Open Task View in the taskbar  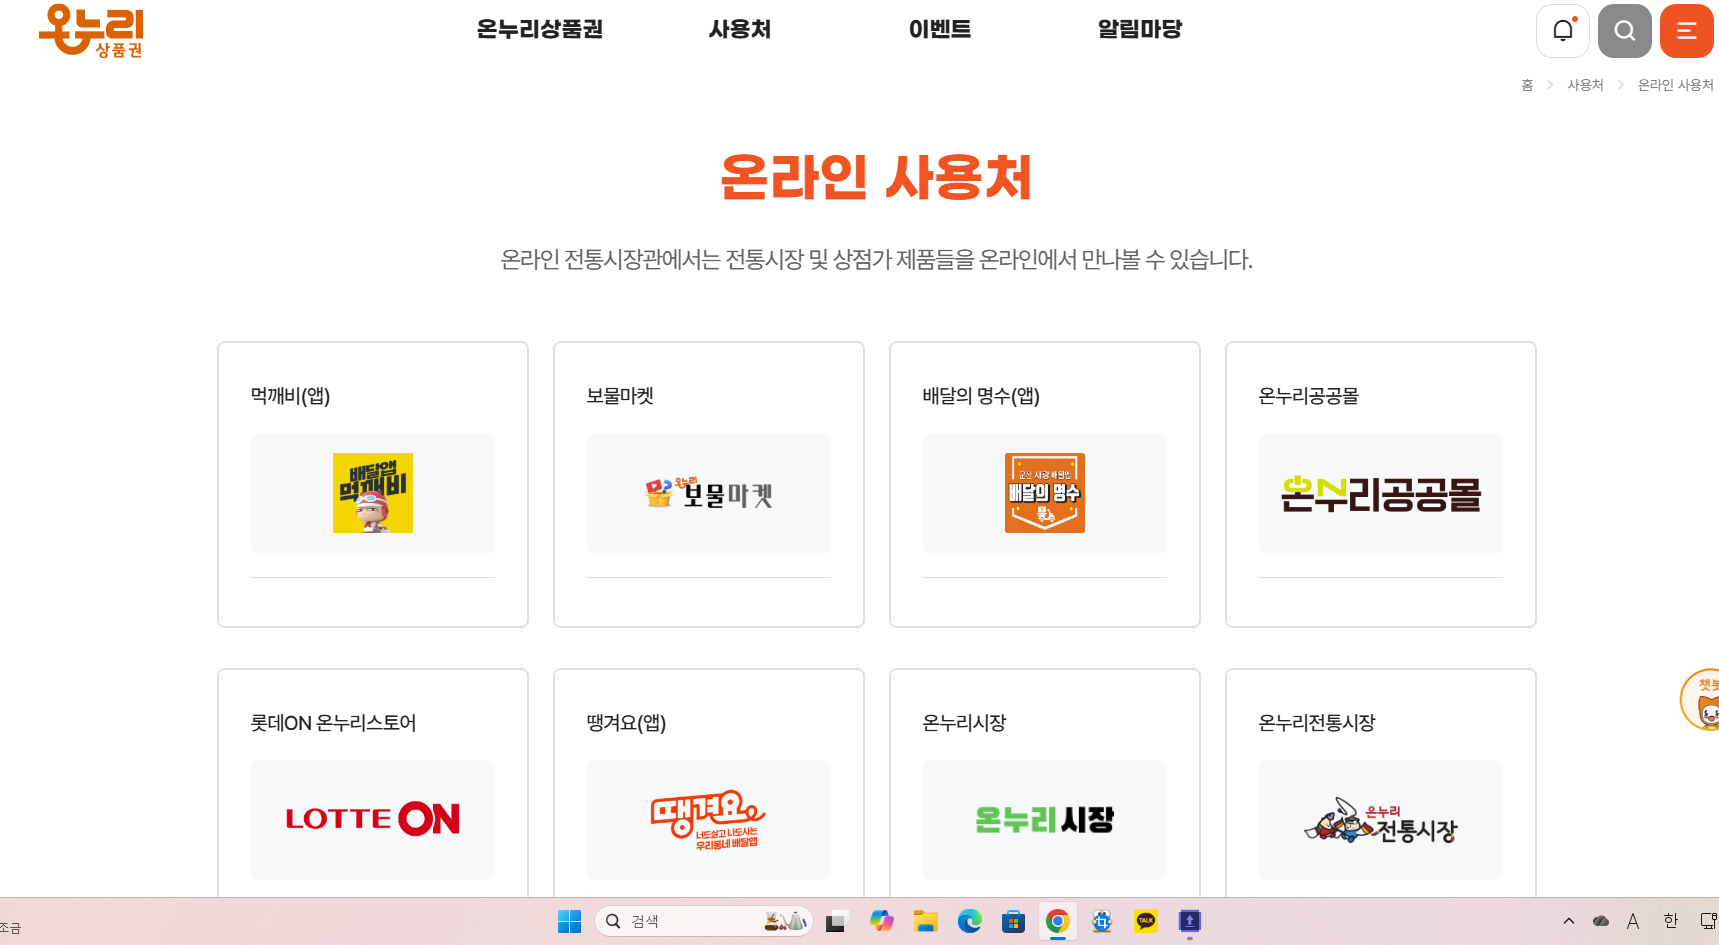click(x=836, y=921)
